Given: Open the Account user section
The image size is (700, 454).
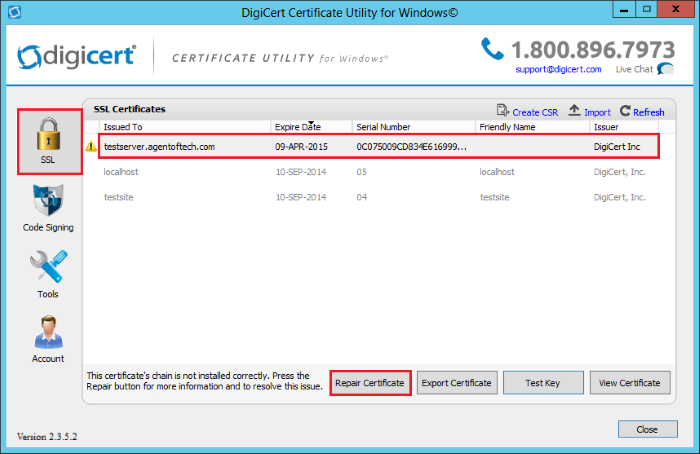Looking at the screenshot, I should tap(48, 339).
